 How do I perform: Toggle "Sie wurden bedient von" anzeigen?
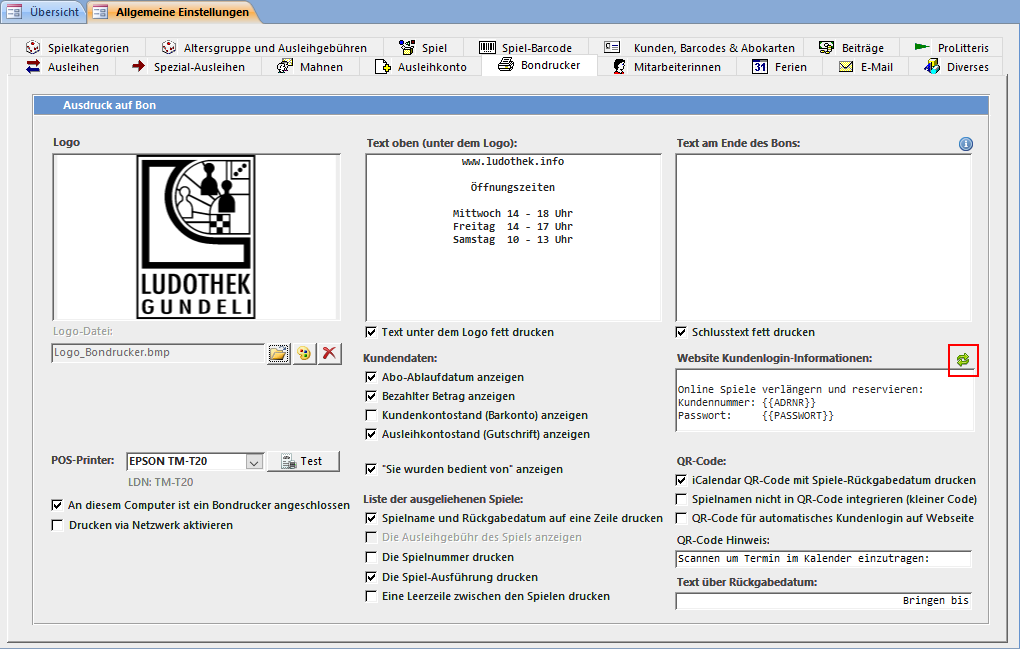point(371,469)
